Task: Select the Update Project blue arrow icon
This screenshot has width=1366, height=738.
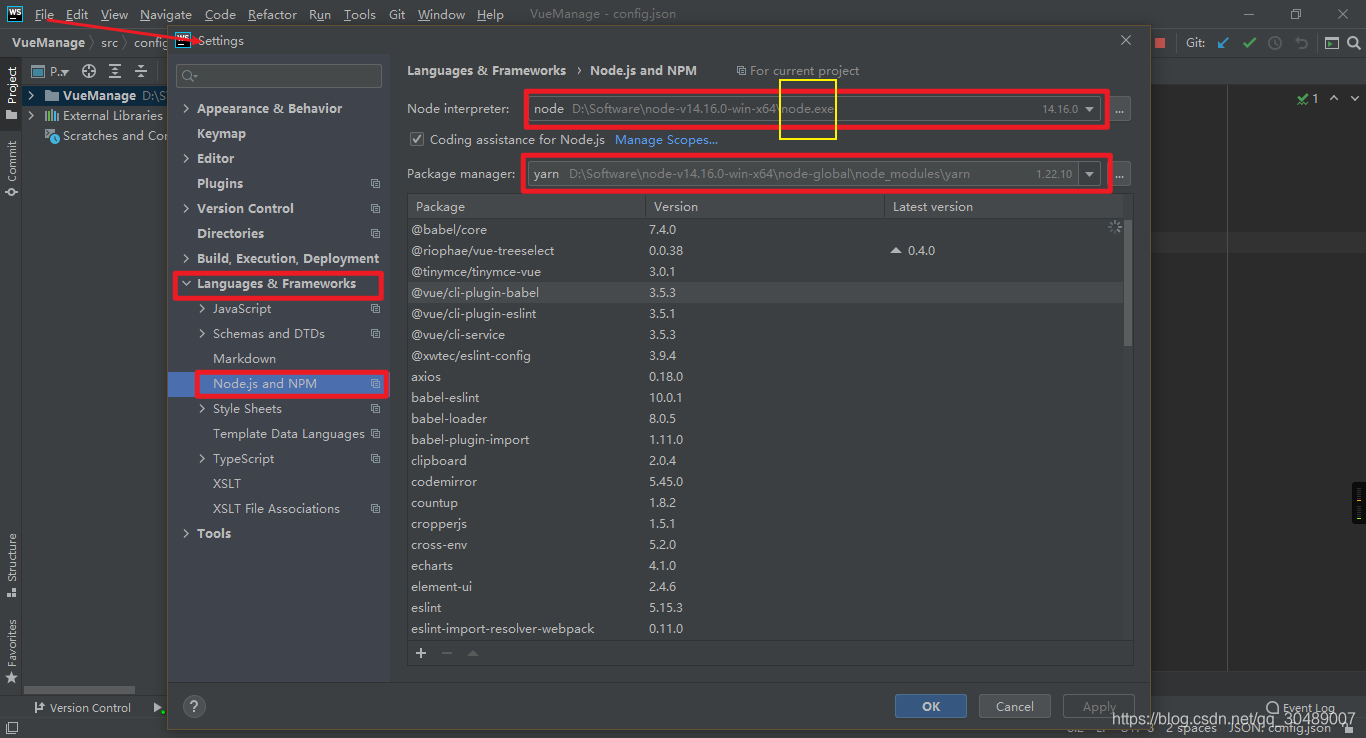Action: point(1222,42)
